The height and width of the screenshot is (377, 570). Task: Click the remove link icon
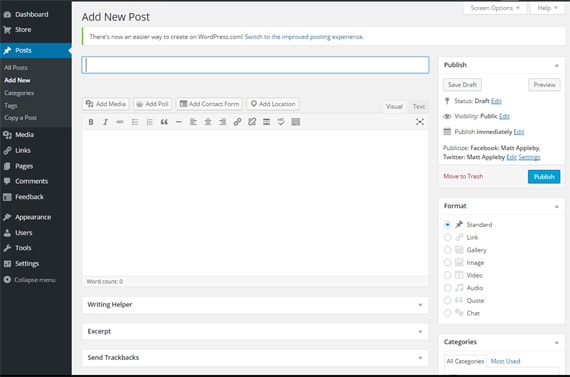tap(252, 122)
